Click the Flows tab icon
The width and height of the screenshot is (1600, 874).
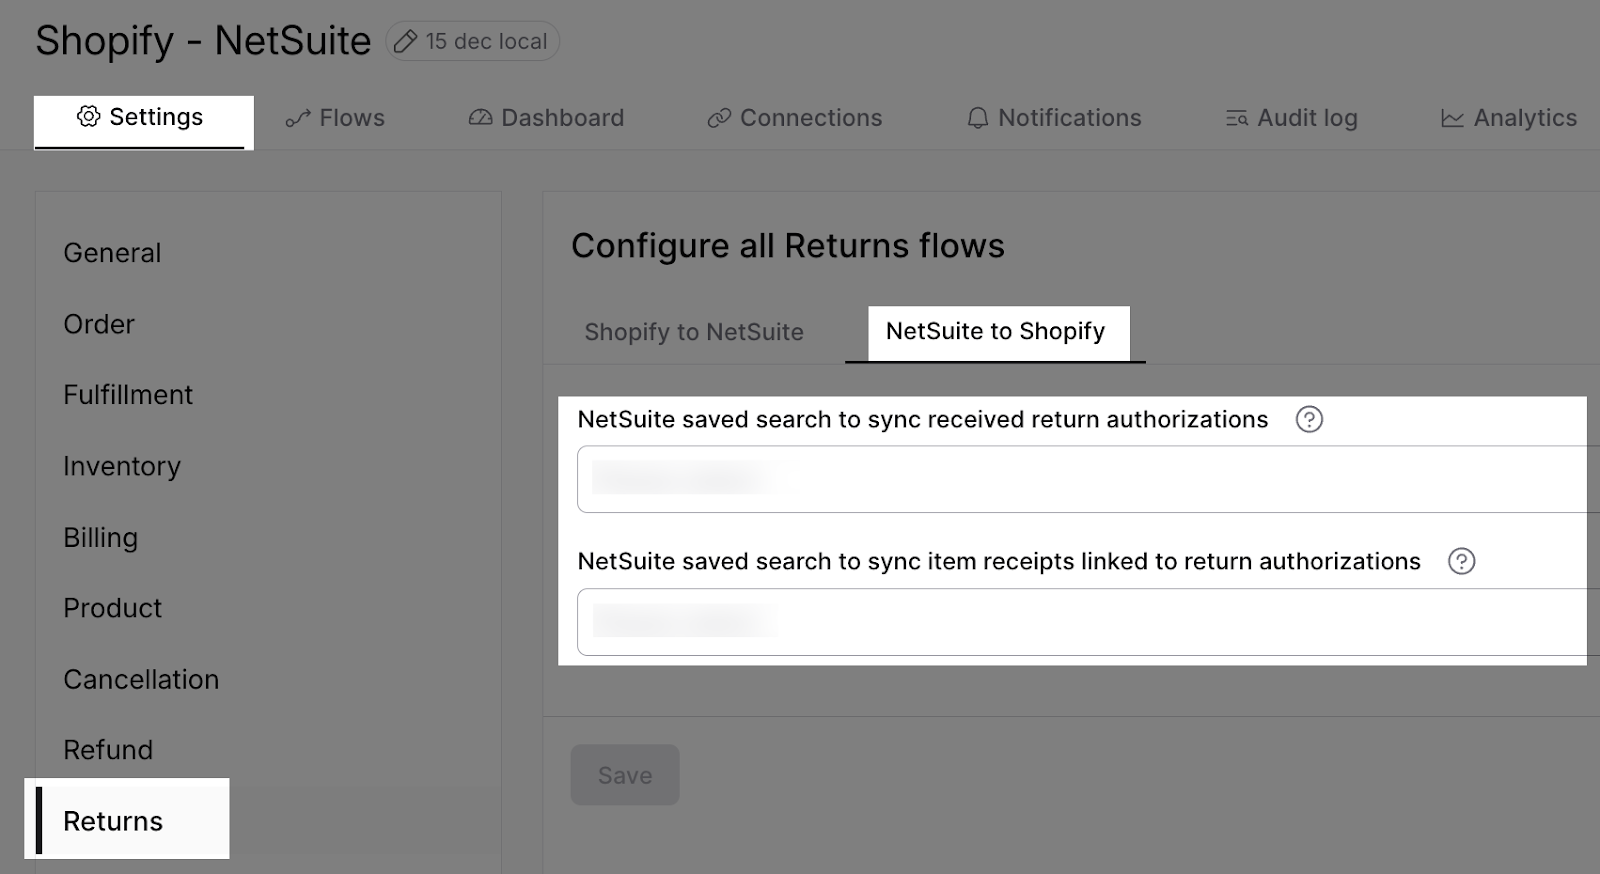click(298, 118)
